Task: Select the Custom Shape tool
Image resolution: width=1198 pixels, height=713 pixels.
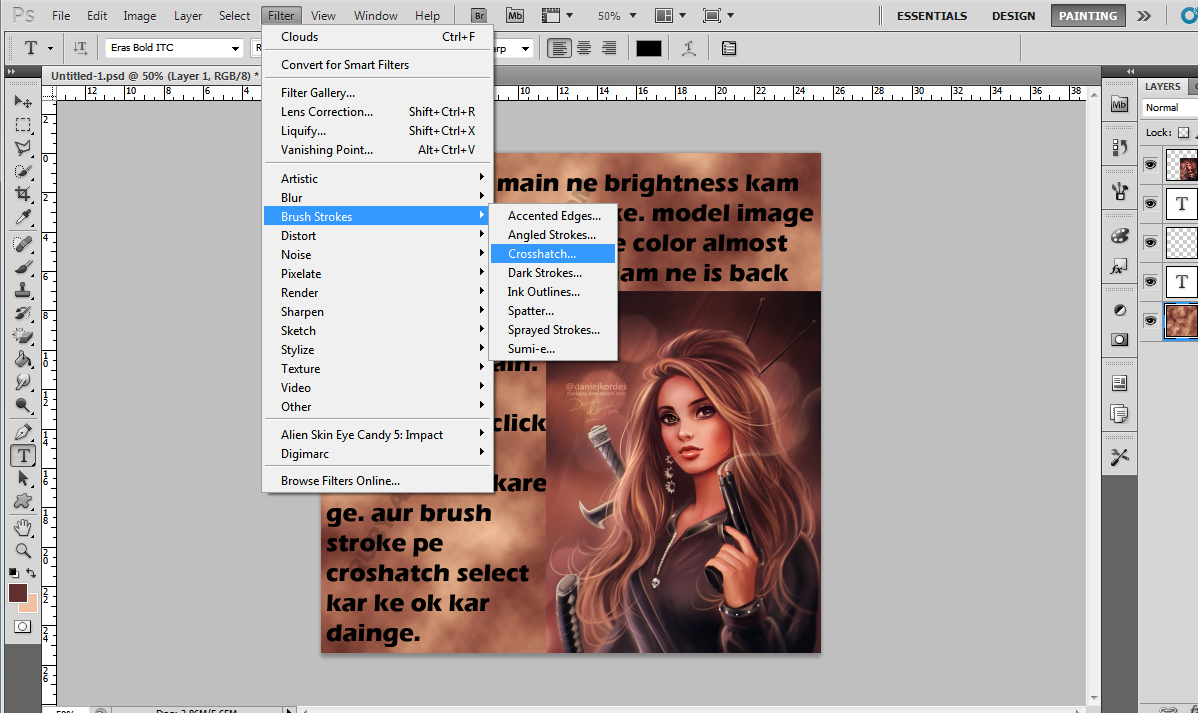Action: pos(23,501)
